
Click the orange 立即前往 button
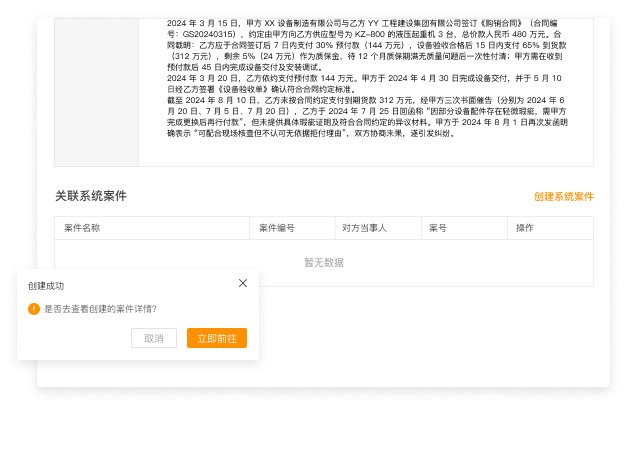coord(216,338)
